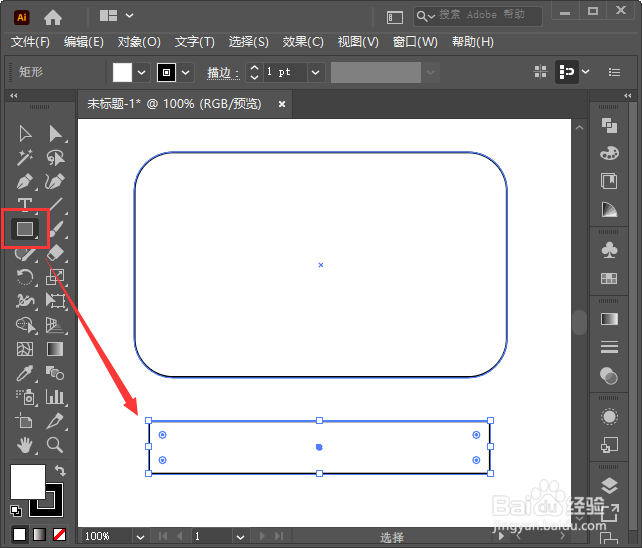Open the fill swatch in control bar
This screenshot has width=642, height=548.
coord(122,72)
